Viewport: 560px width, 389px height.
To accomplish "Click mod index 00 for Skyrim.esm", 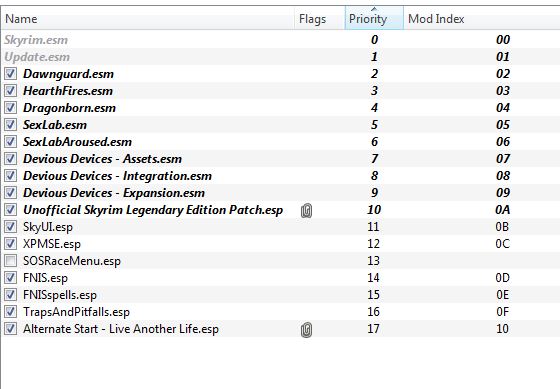I will [x=503, y=40].
